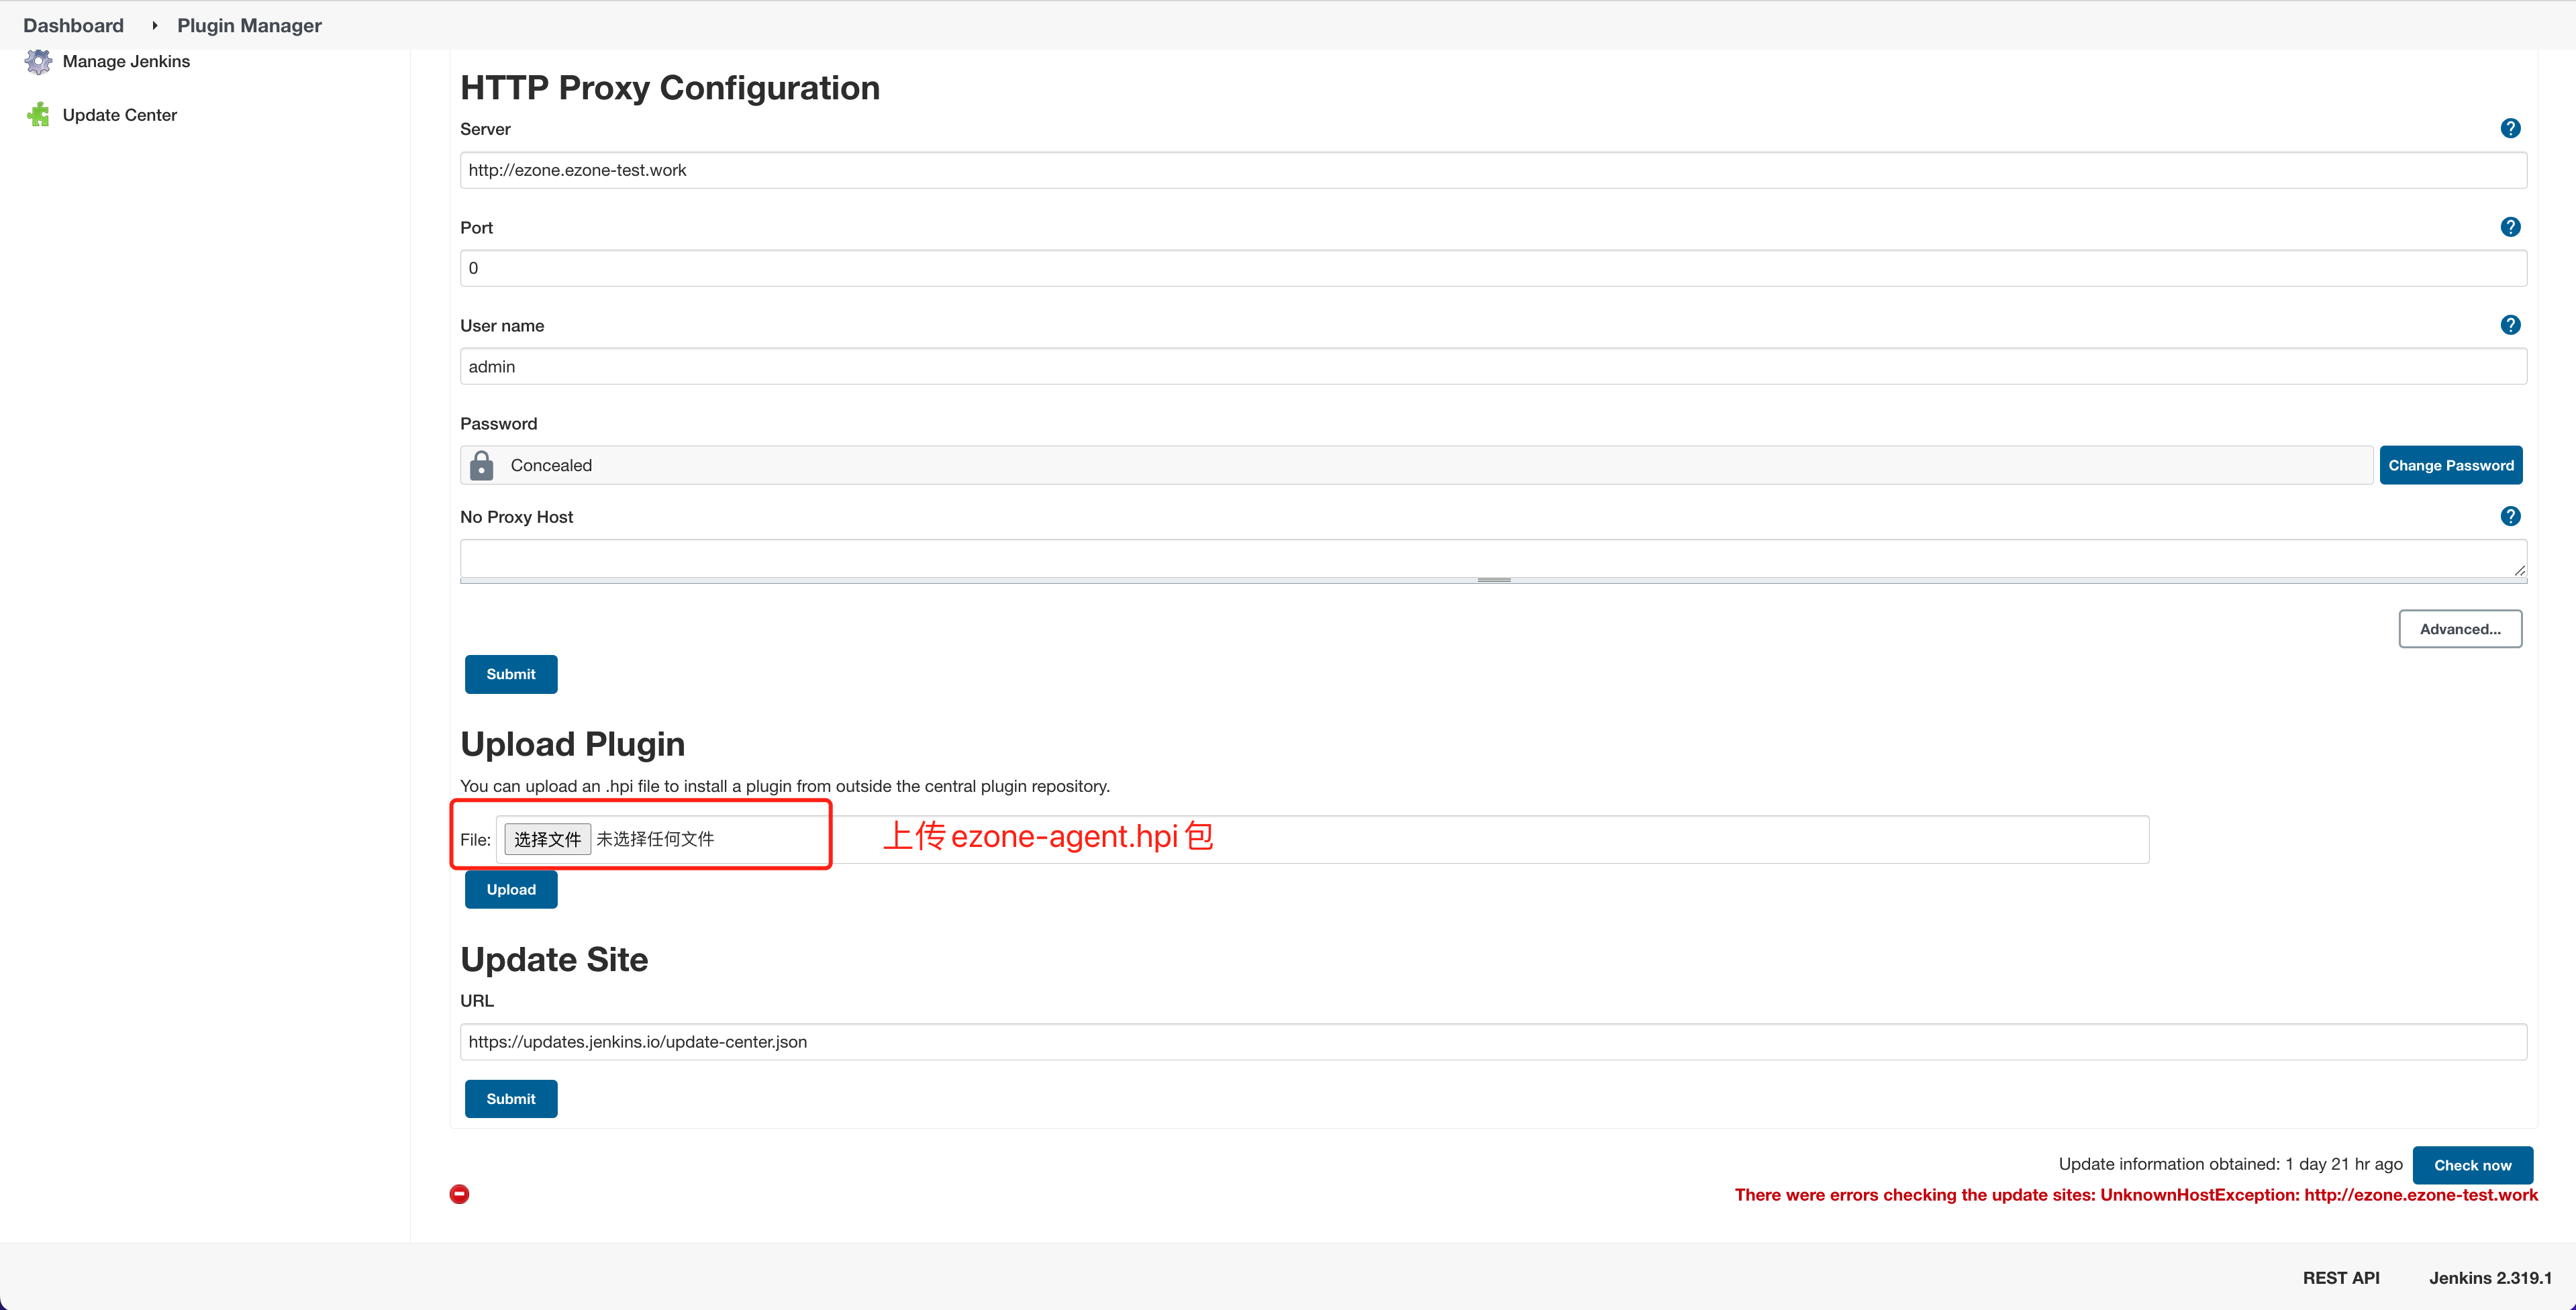Click the REST API footer link
The width and height of the screenshot is (2576, 1310).
click(x=2341, y=1278)
